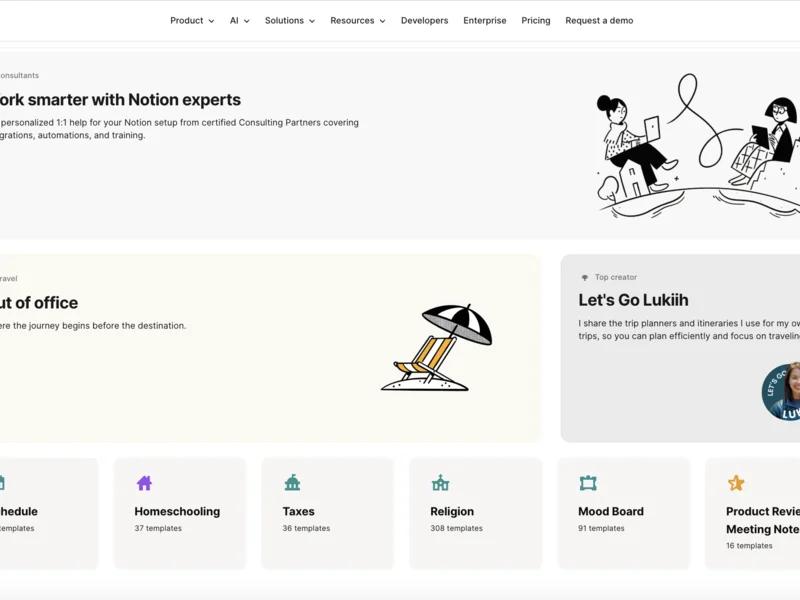This screenshot has width=800, height=600.
Task: Click the Solutions dropdown chevron
Action: [312, 21]
